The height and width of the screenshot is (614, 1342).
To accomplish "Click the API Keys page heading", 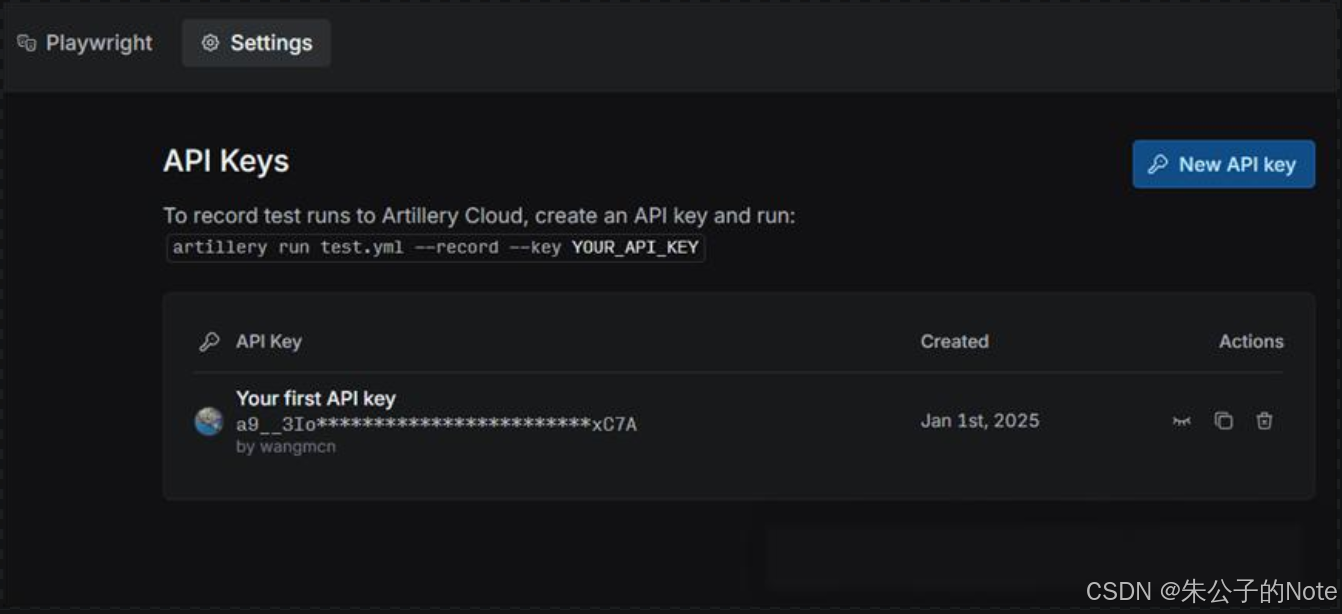I will pos(226,161).
